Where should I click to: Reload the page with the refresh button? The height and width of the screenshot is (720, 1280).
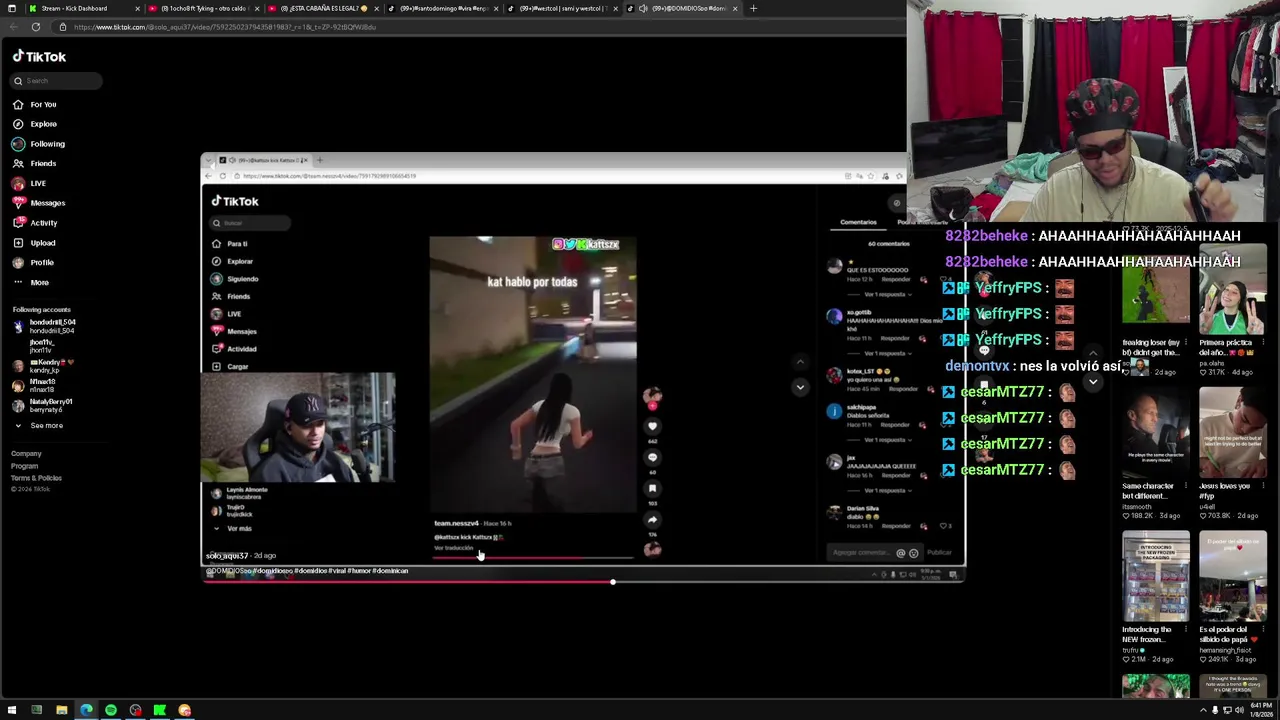(35, 27)
